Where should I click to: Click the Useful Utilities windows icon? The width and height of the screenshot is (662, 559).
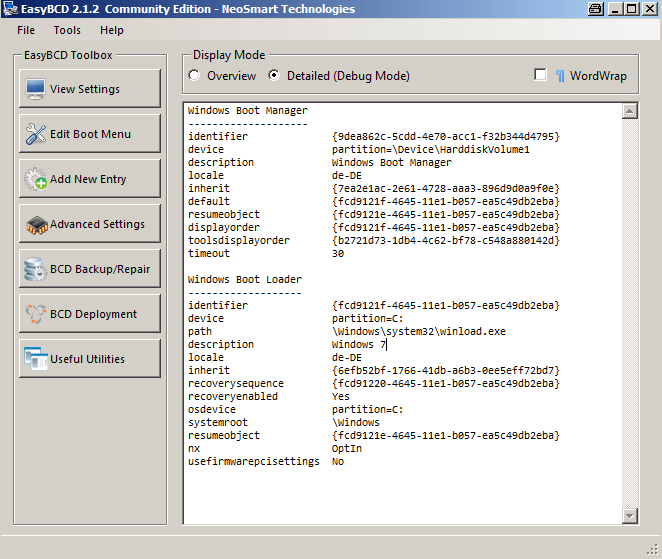pos(35,358)
